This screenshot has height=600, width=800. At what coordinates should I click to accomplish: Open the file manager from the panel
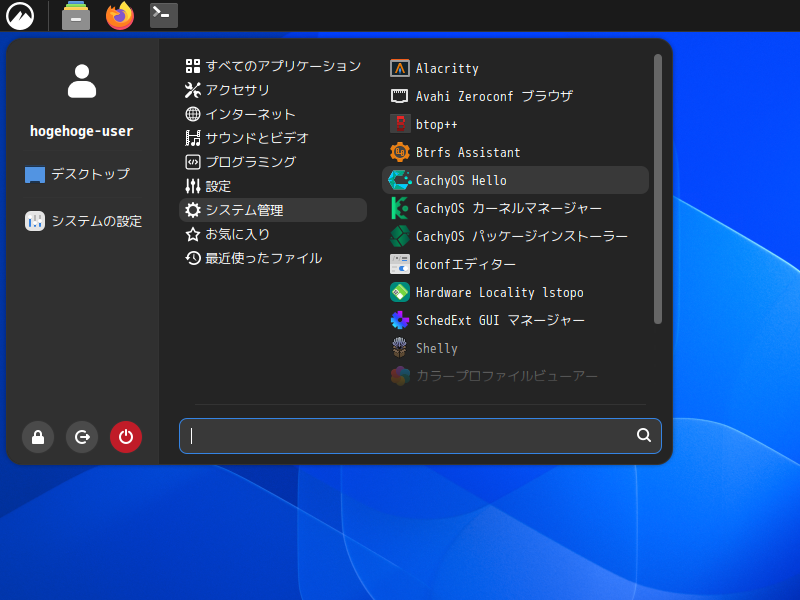(76, 15)
